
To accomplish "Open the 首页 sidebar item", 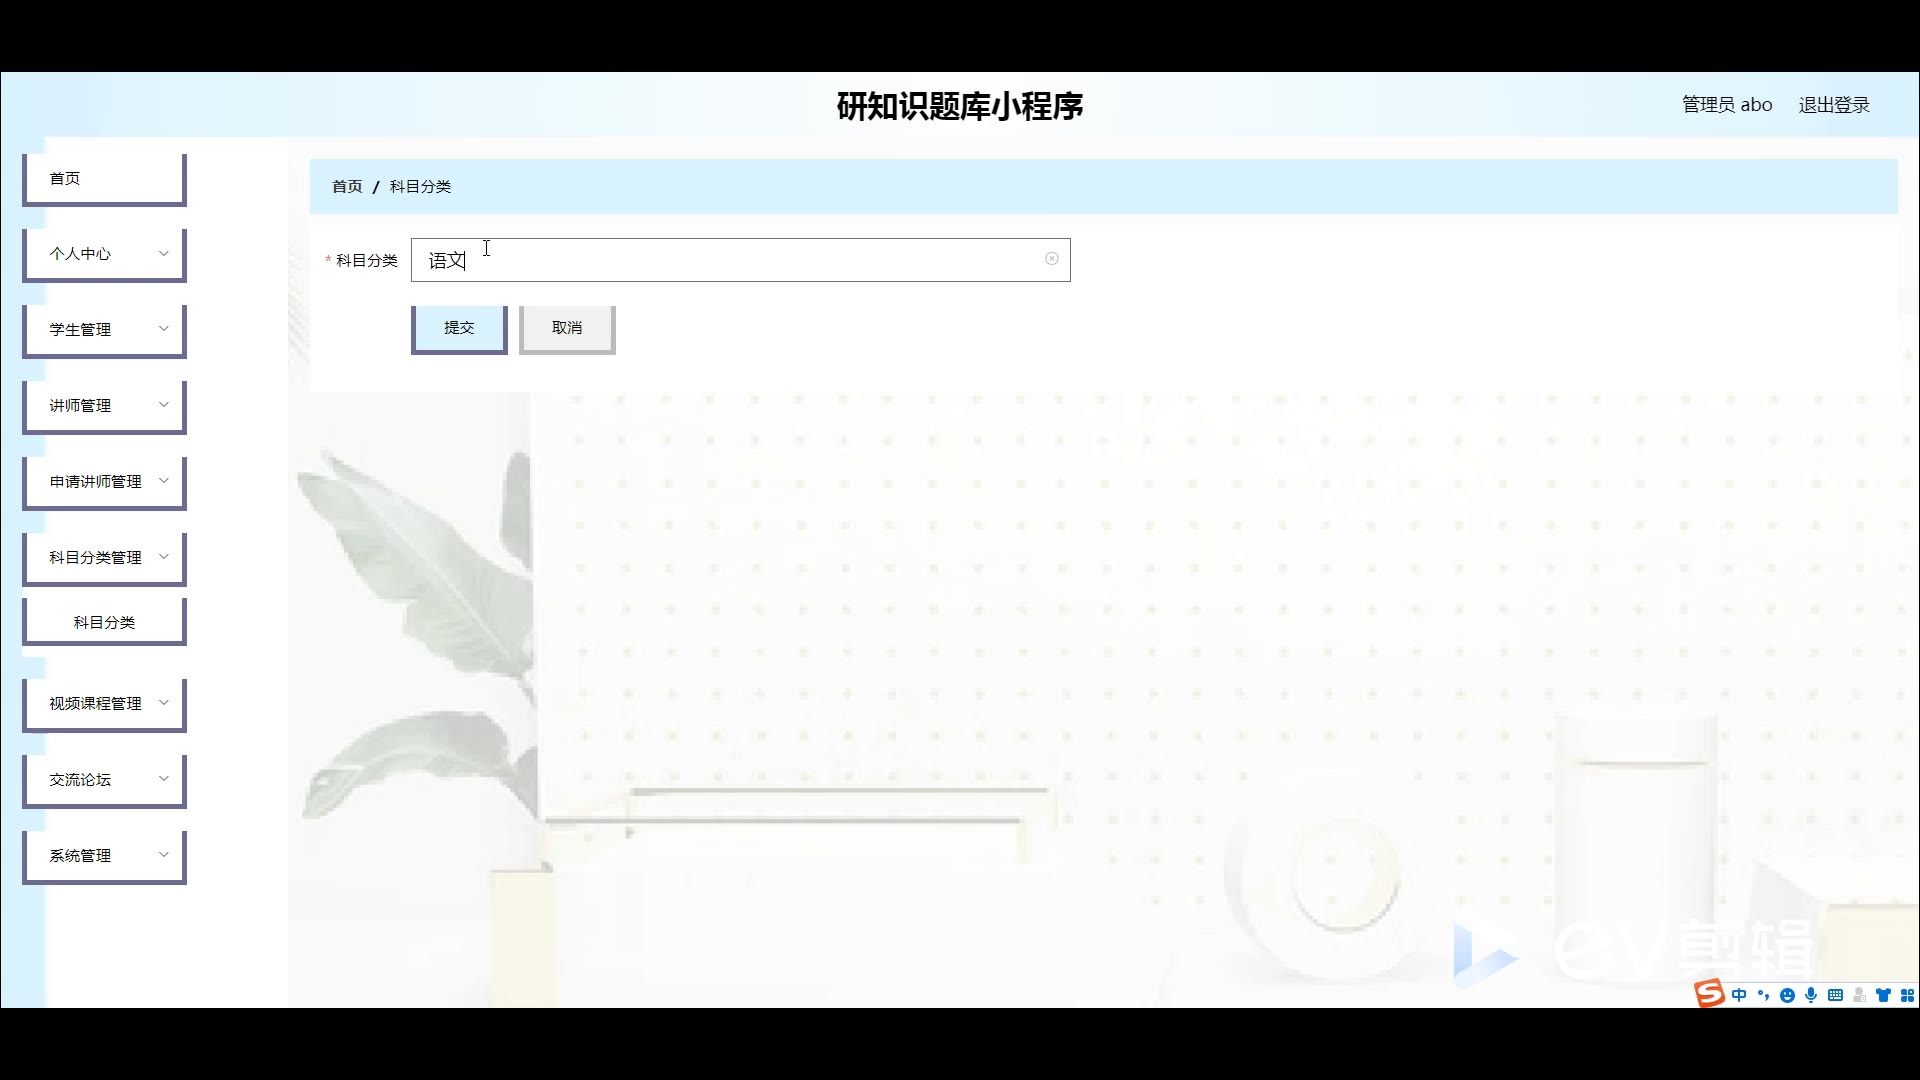I will (x=104, y=179).
